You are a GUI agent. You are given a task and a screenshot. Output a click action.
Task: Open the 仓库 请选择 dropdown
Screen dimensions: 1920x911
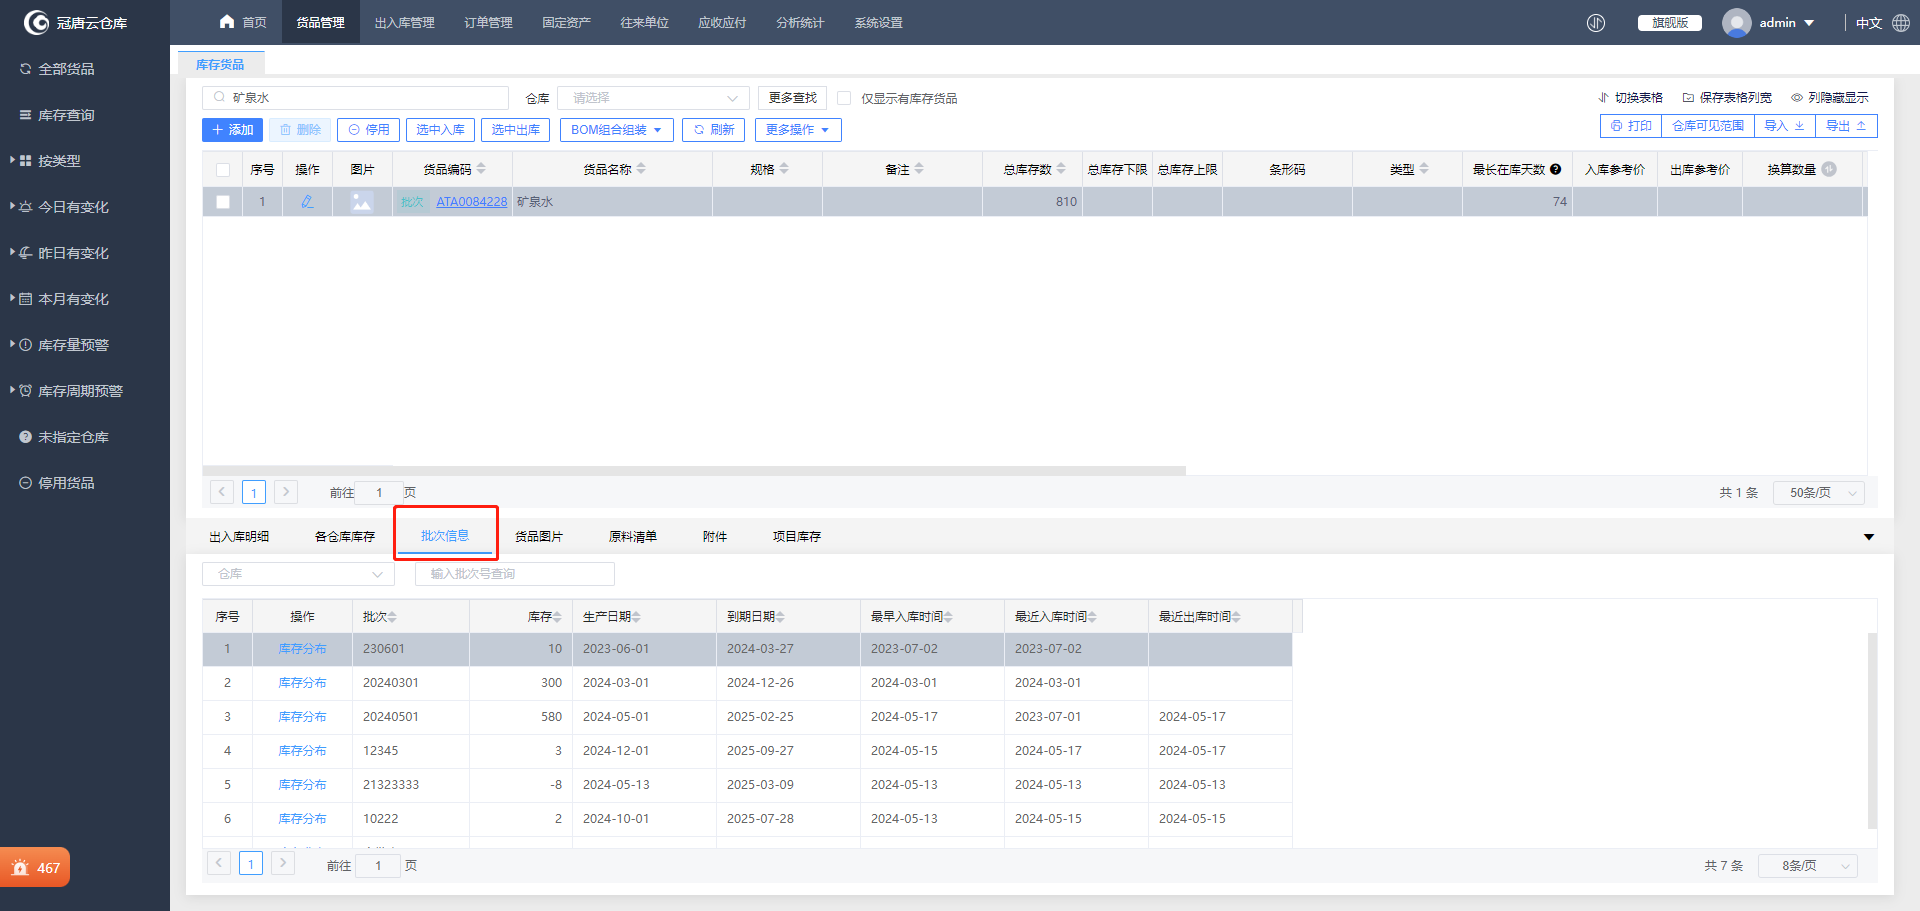(653, 98)
